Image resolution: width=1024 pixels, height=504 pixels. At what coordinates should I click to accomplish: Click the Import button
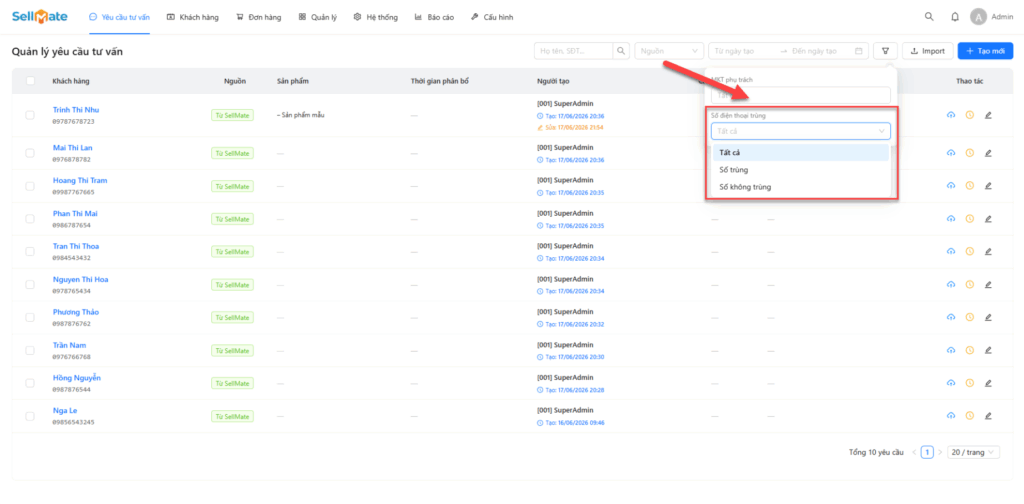[927, 51]
